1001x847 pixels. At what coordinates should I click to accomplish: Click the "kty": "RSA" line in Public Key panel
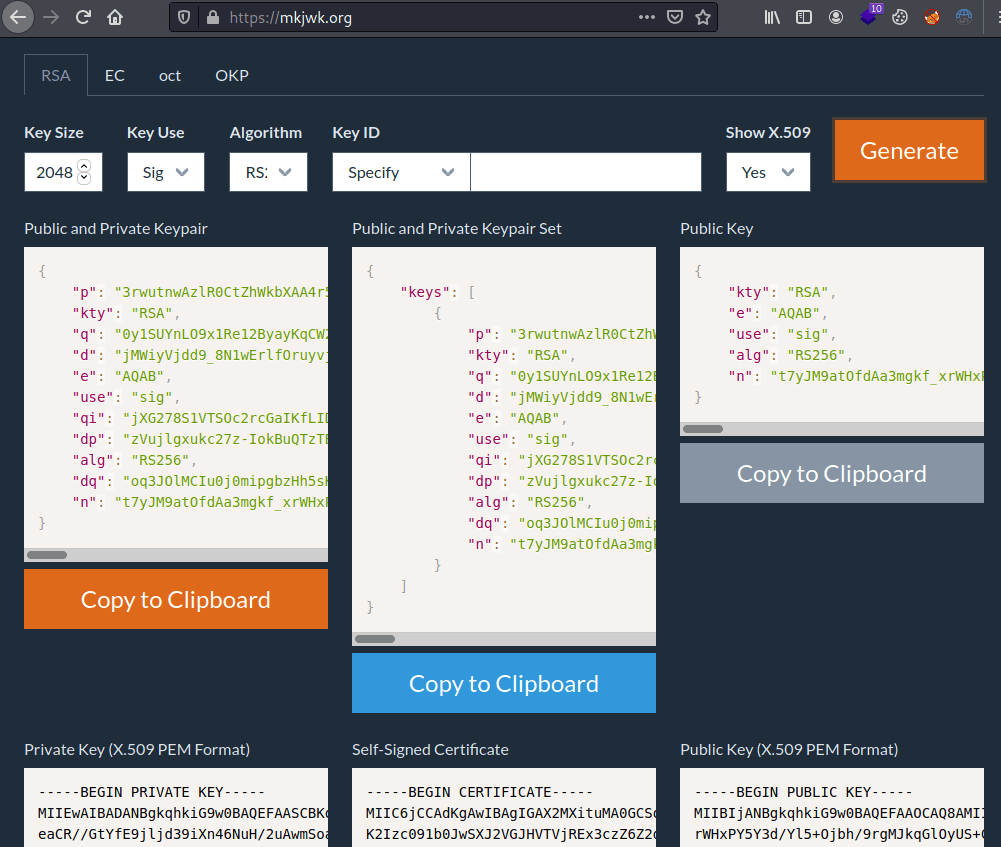[782, 292]
